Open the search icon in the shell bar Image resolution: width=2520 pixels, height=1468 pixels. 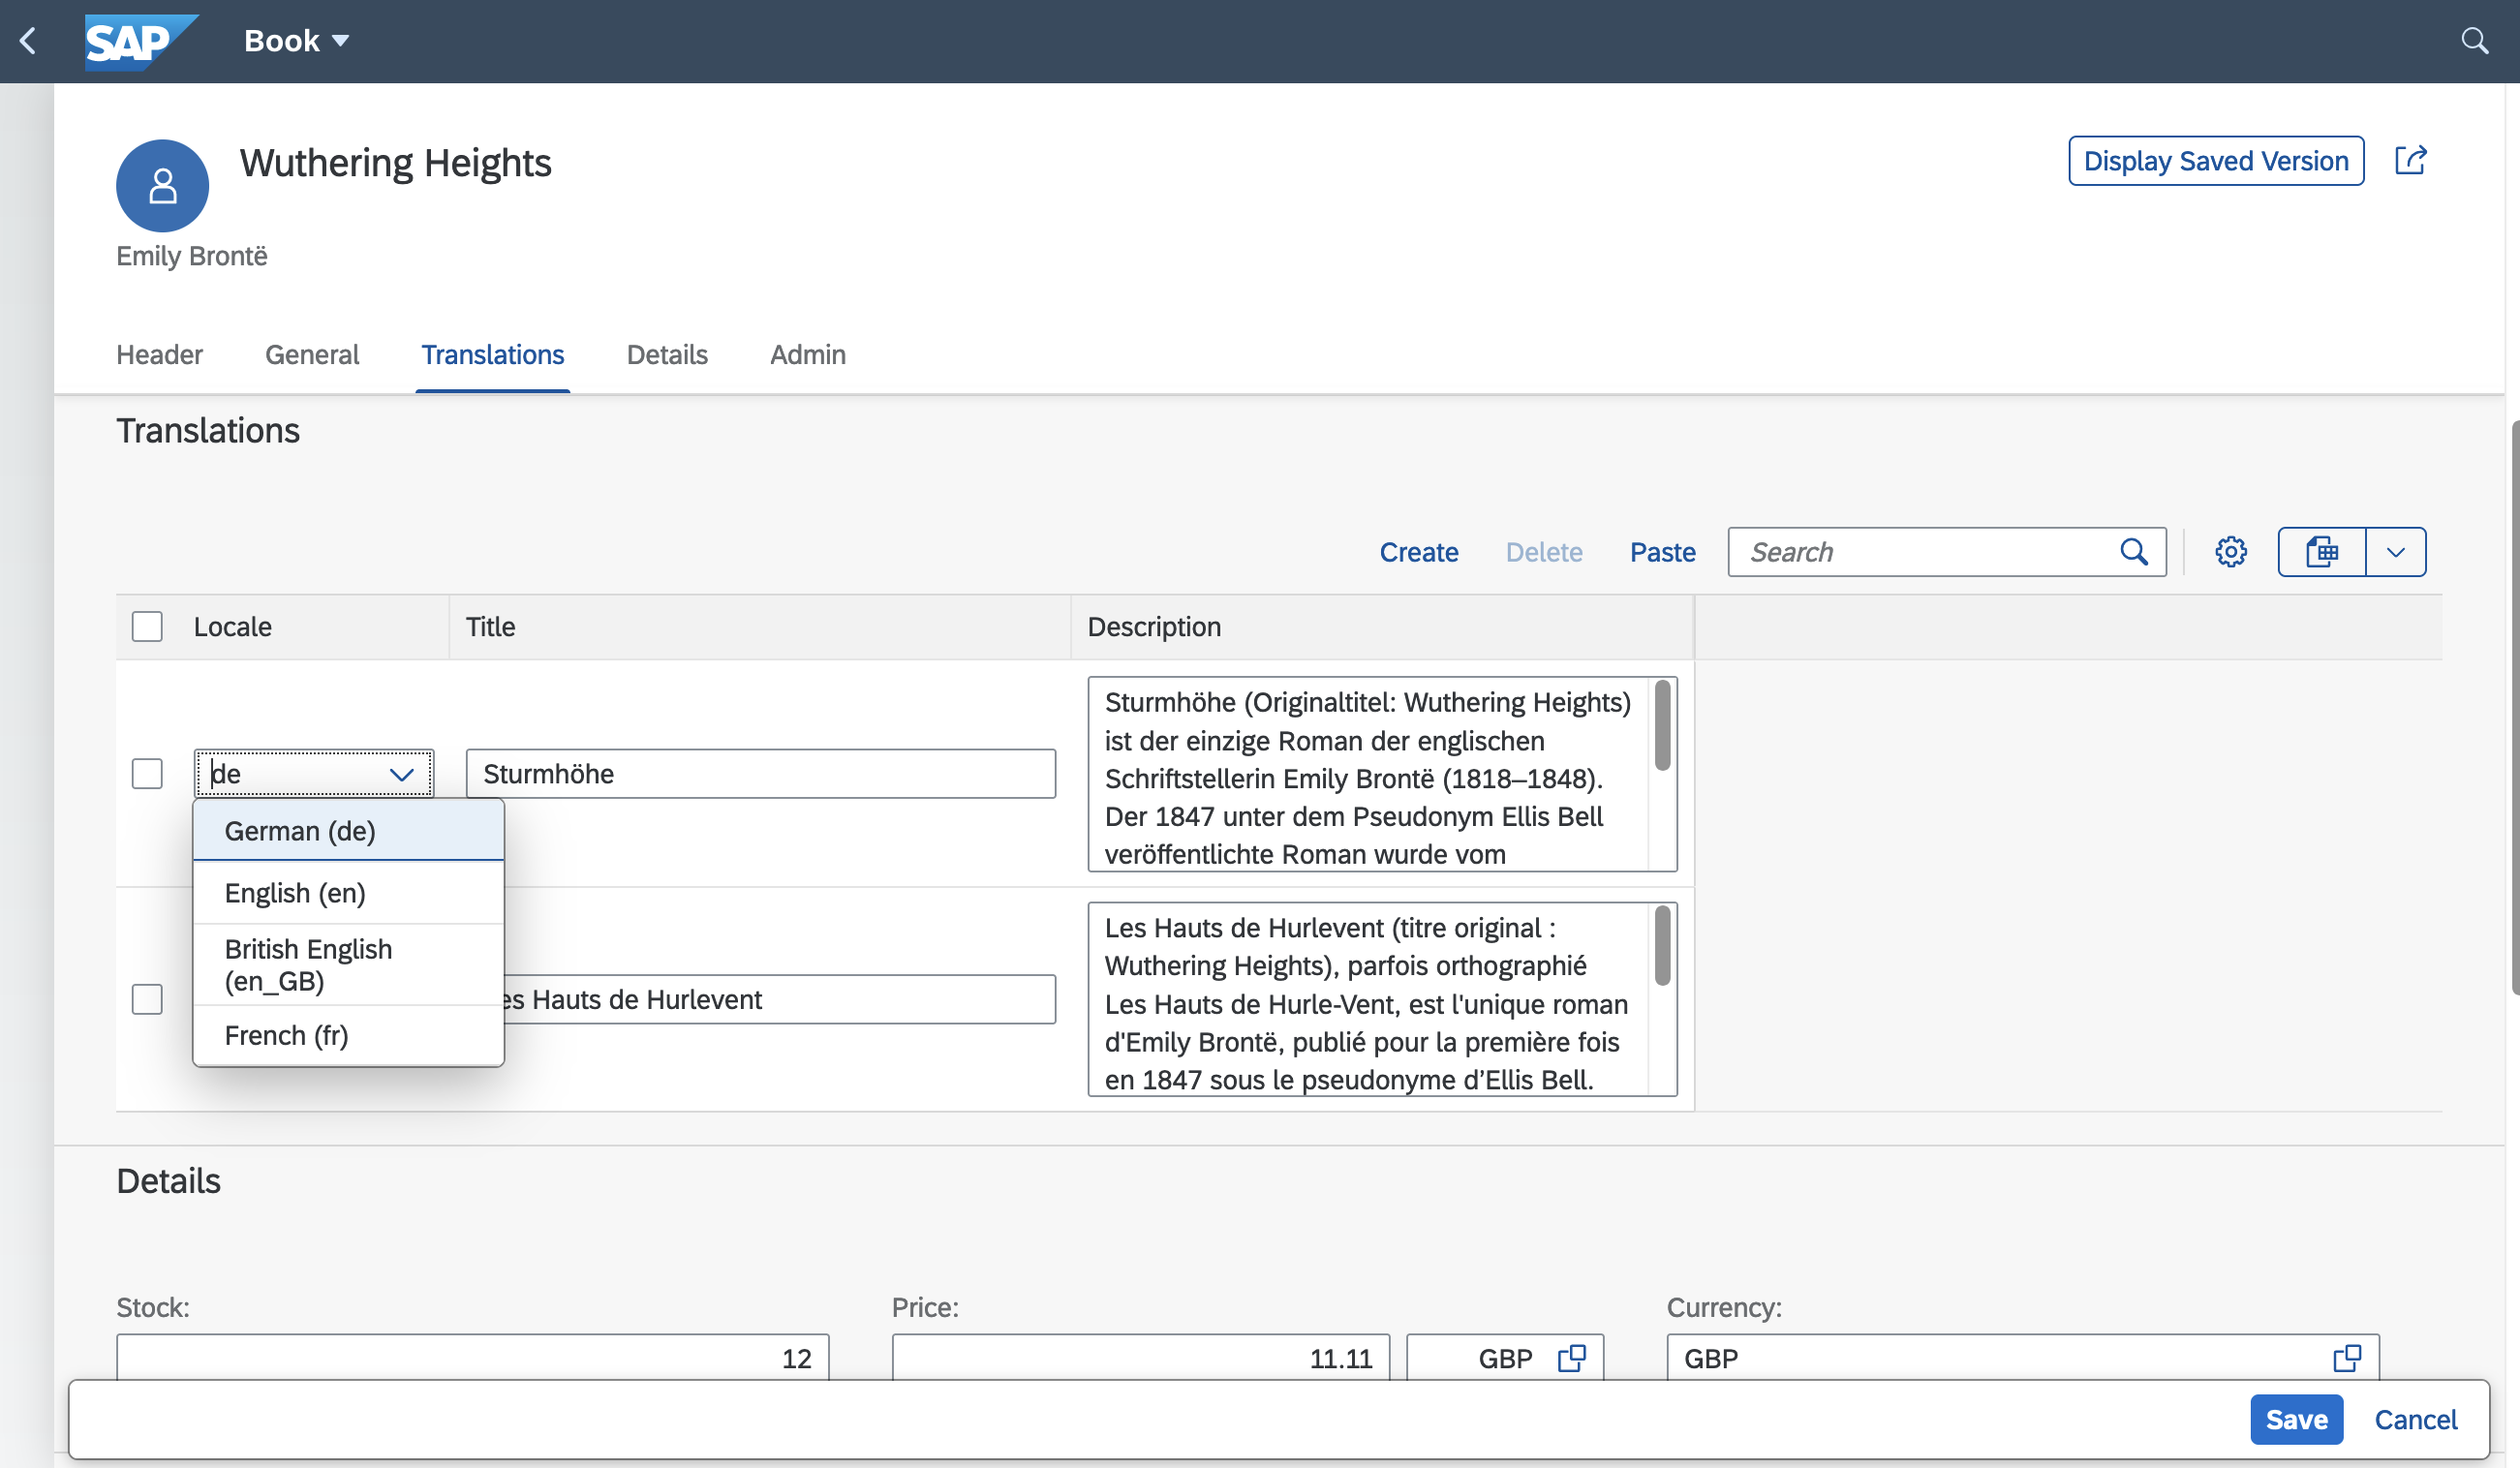(x=2474, y=41)
